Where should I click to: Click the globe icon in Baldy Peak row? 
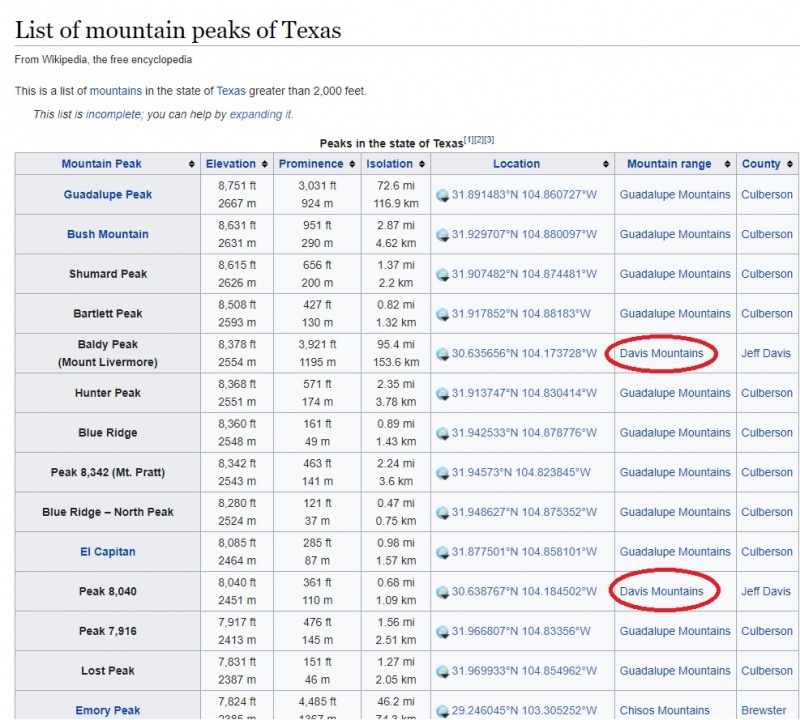tap(442, 354)
